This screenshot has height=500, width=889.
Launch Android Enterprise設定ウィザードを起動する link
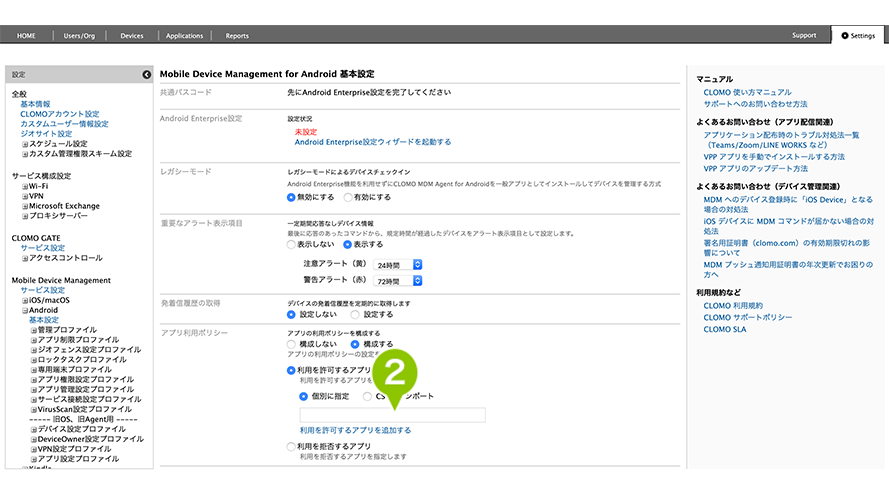coord(373,142)
